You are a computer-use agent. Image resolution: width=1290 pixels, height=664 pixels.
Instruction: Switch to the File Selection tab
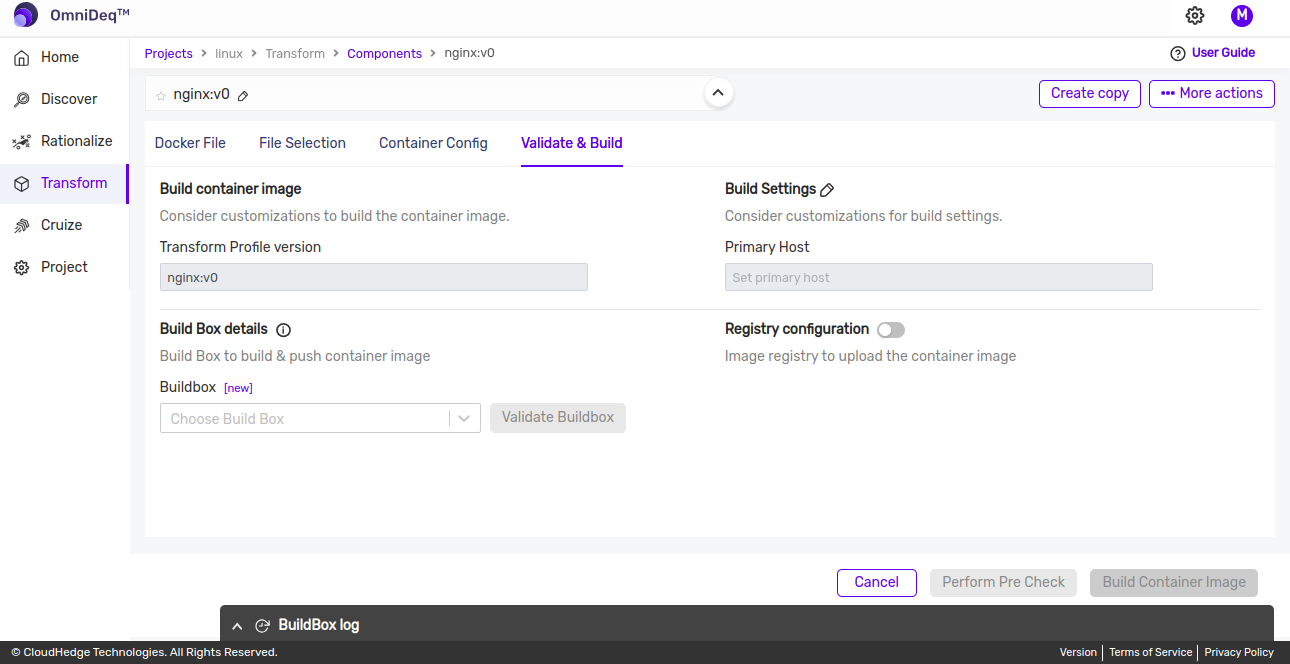(302, 143)
